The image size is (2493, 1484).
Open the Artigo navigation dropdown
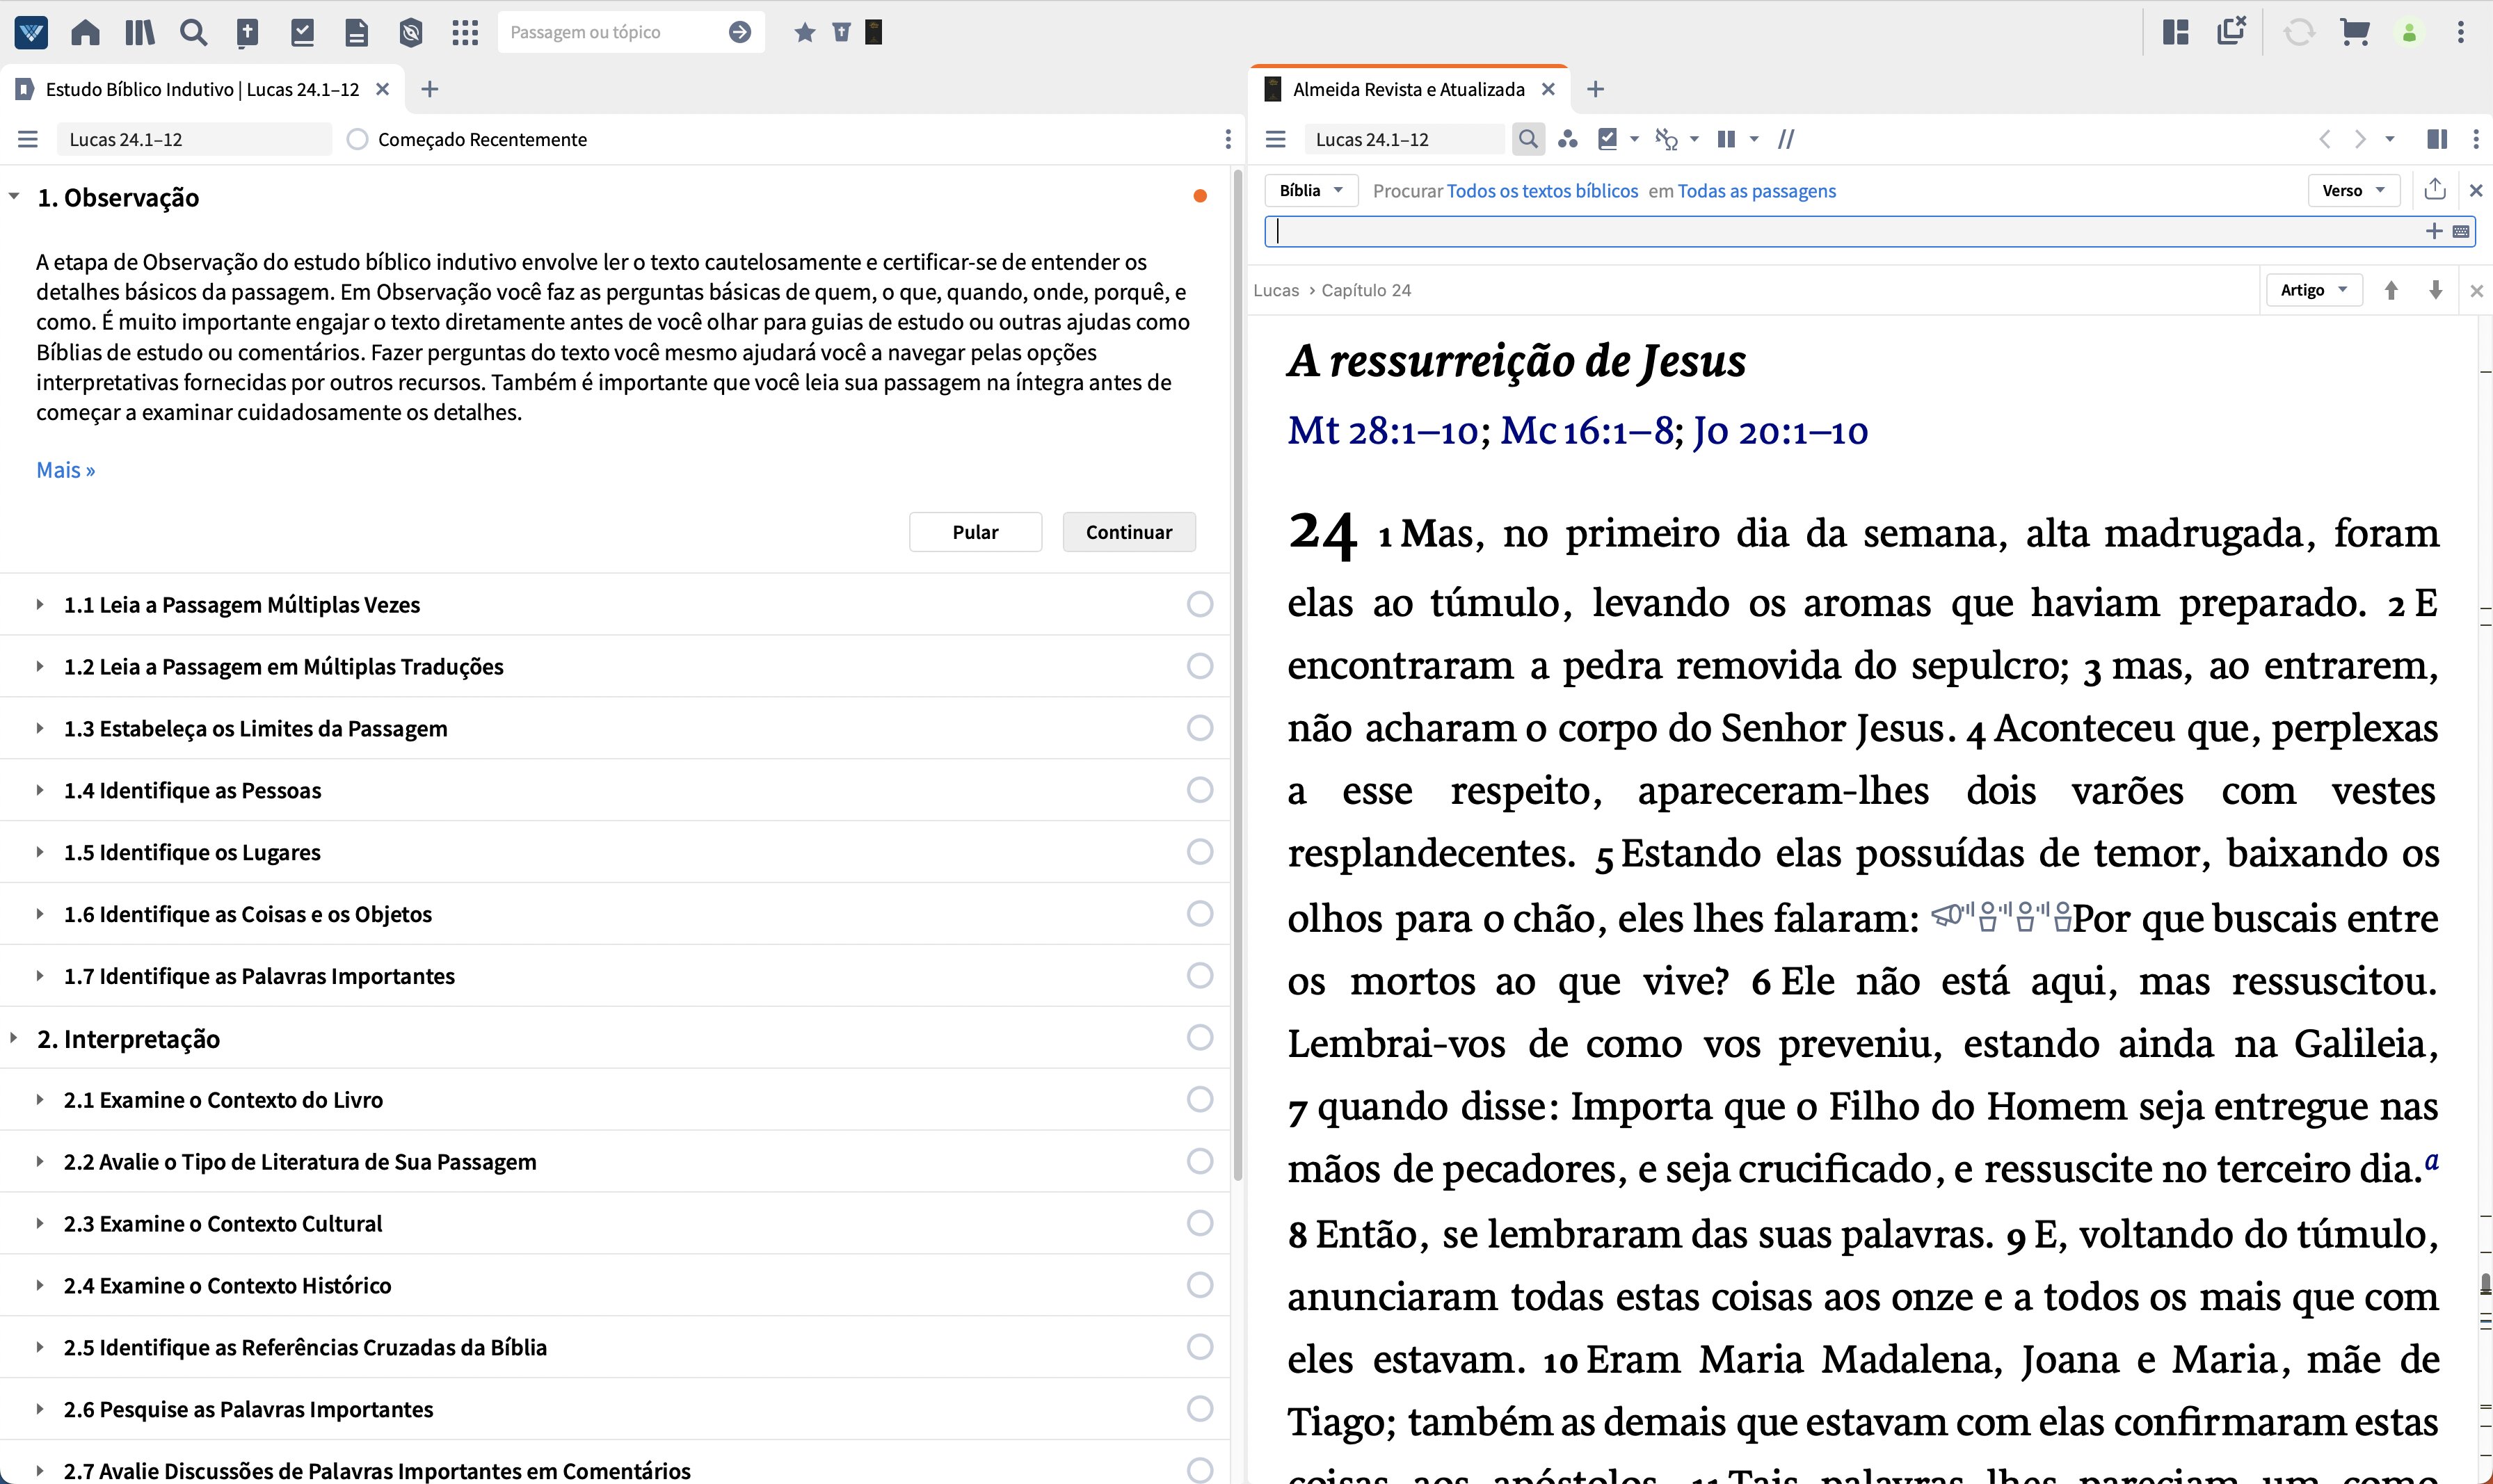click(x=2313, y=290)
